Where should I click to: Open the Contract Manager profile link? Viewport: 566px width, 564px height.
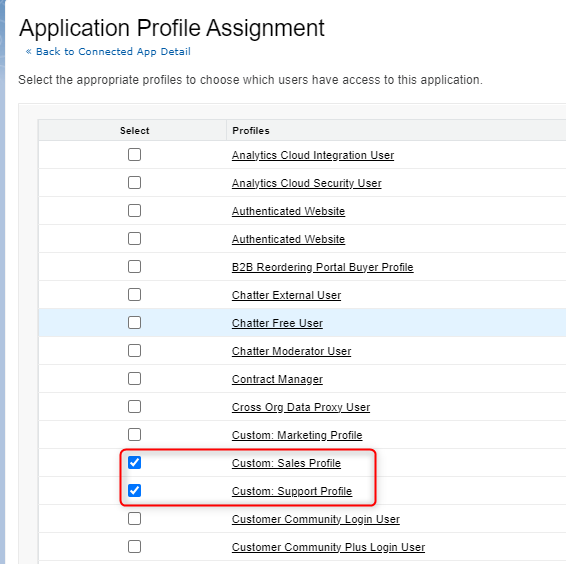click(x=277, y=379)
